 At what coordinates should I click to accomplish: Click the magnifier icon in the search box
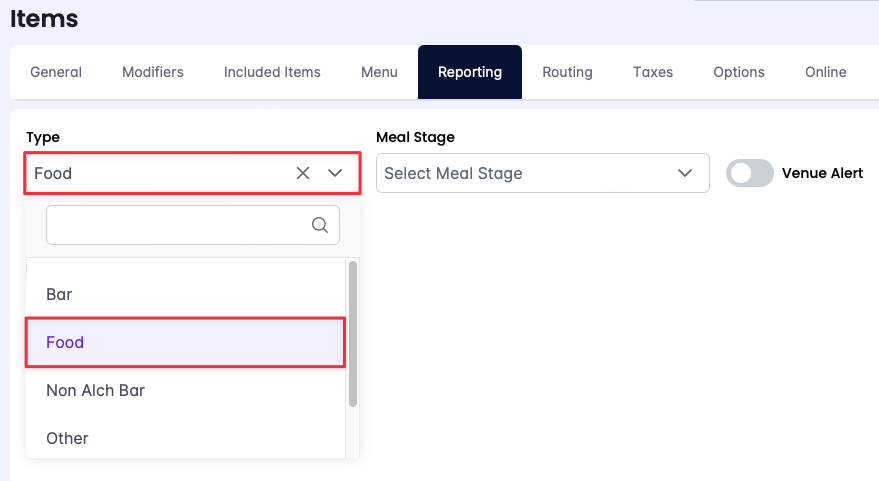click(320, 225)
